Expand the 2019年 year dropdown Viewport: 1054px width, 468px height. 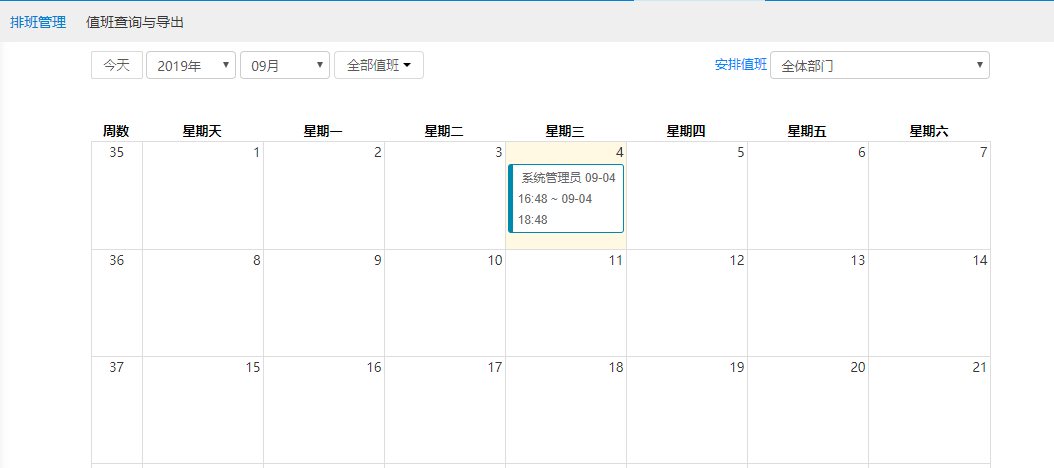click(191, 65)
